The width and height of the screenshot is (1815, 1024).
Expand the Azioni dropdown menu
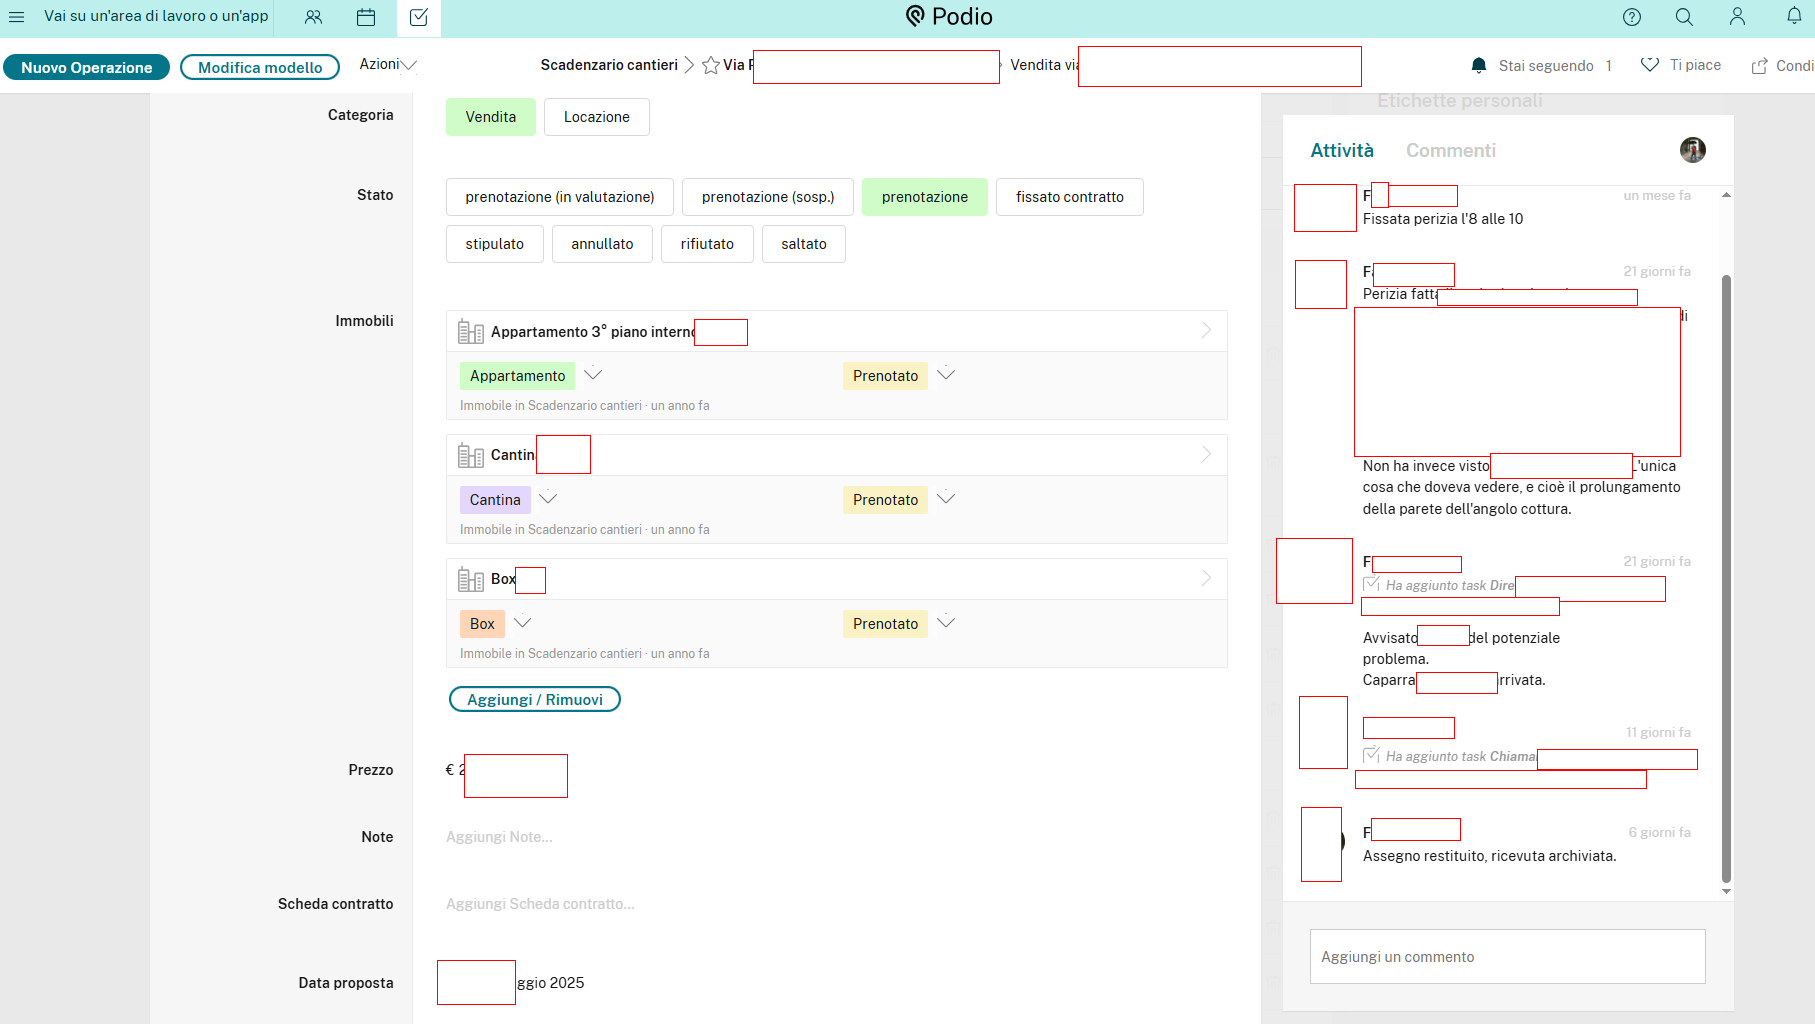(x=388, y=65)
